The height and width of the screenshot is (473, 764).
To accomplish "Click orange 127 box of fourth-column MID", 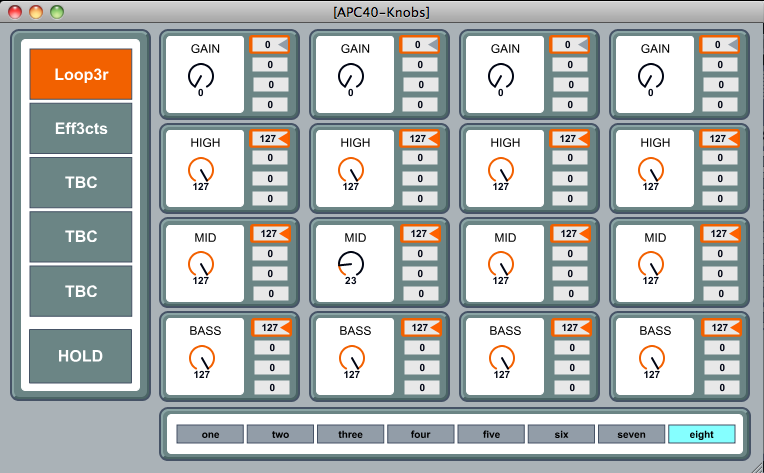I will coord(721,234).
